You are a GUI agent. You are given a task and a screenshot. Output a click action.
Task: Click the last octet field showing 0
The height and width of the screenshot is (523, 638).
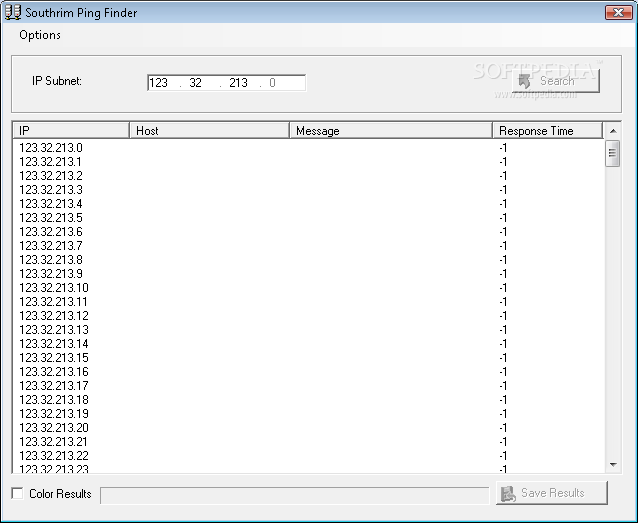coord(273,83)
